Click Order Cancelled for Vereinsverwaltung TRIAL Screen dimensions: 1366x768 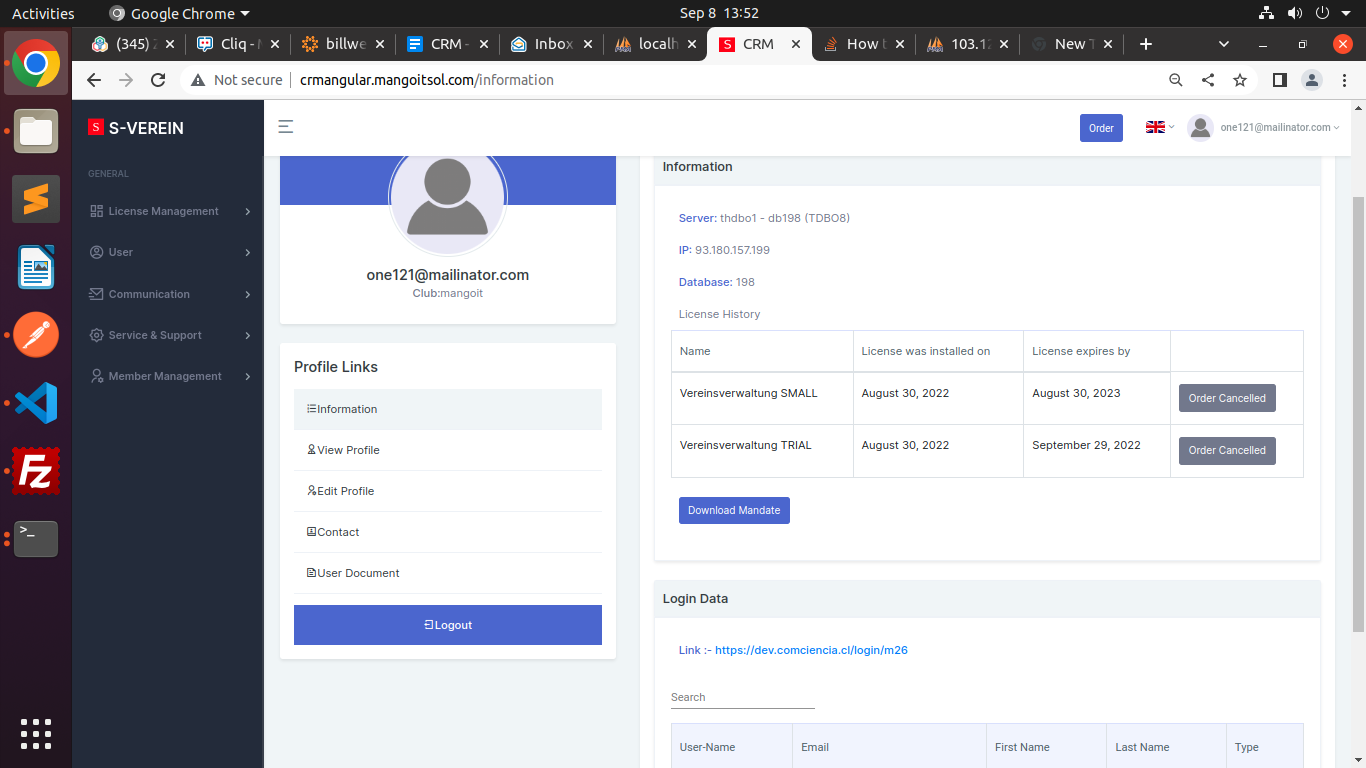tap(1227, 450)
